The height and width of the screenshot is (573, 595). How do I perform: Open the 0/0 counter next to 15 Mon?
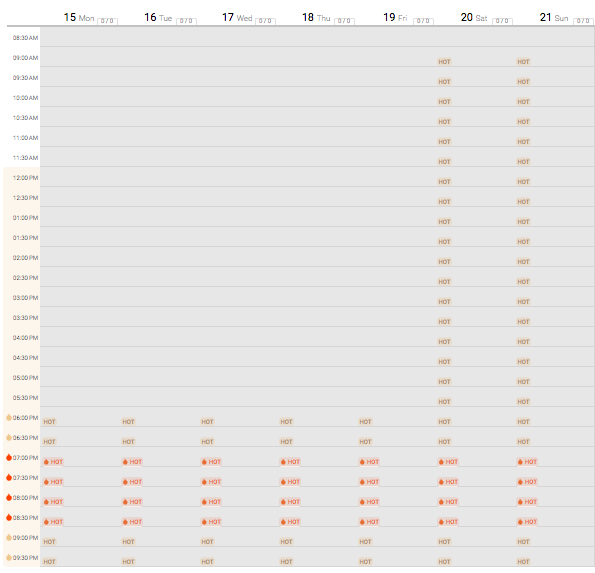click(107, 21)
